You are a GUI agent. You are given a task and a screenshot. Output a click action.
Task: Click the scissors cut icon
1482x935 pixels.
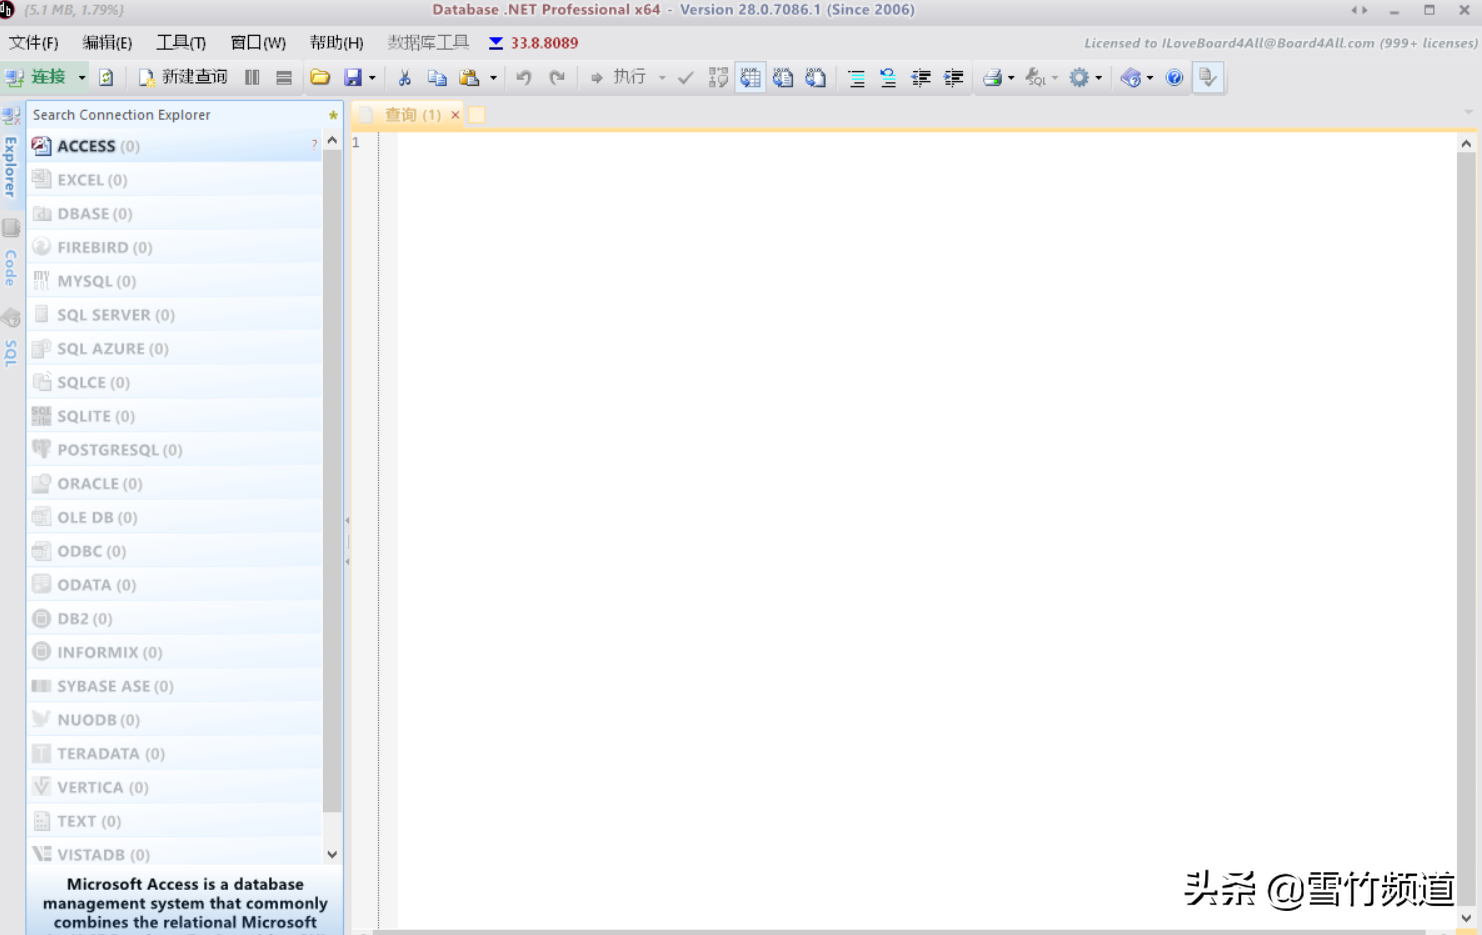(x=404, y=78)
